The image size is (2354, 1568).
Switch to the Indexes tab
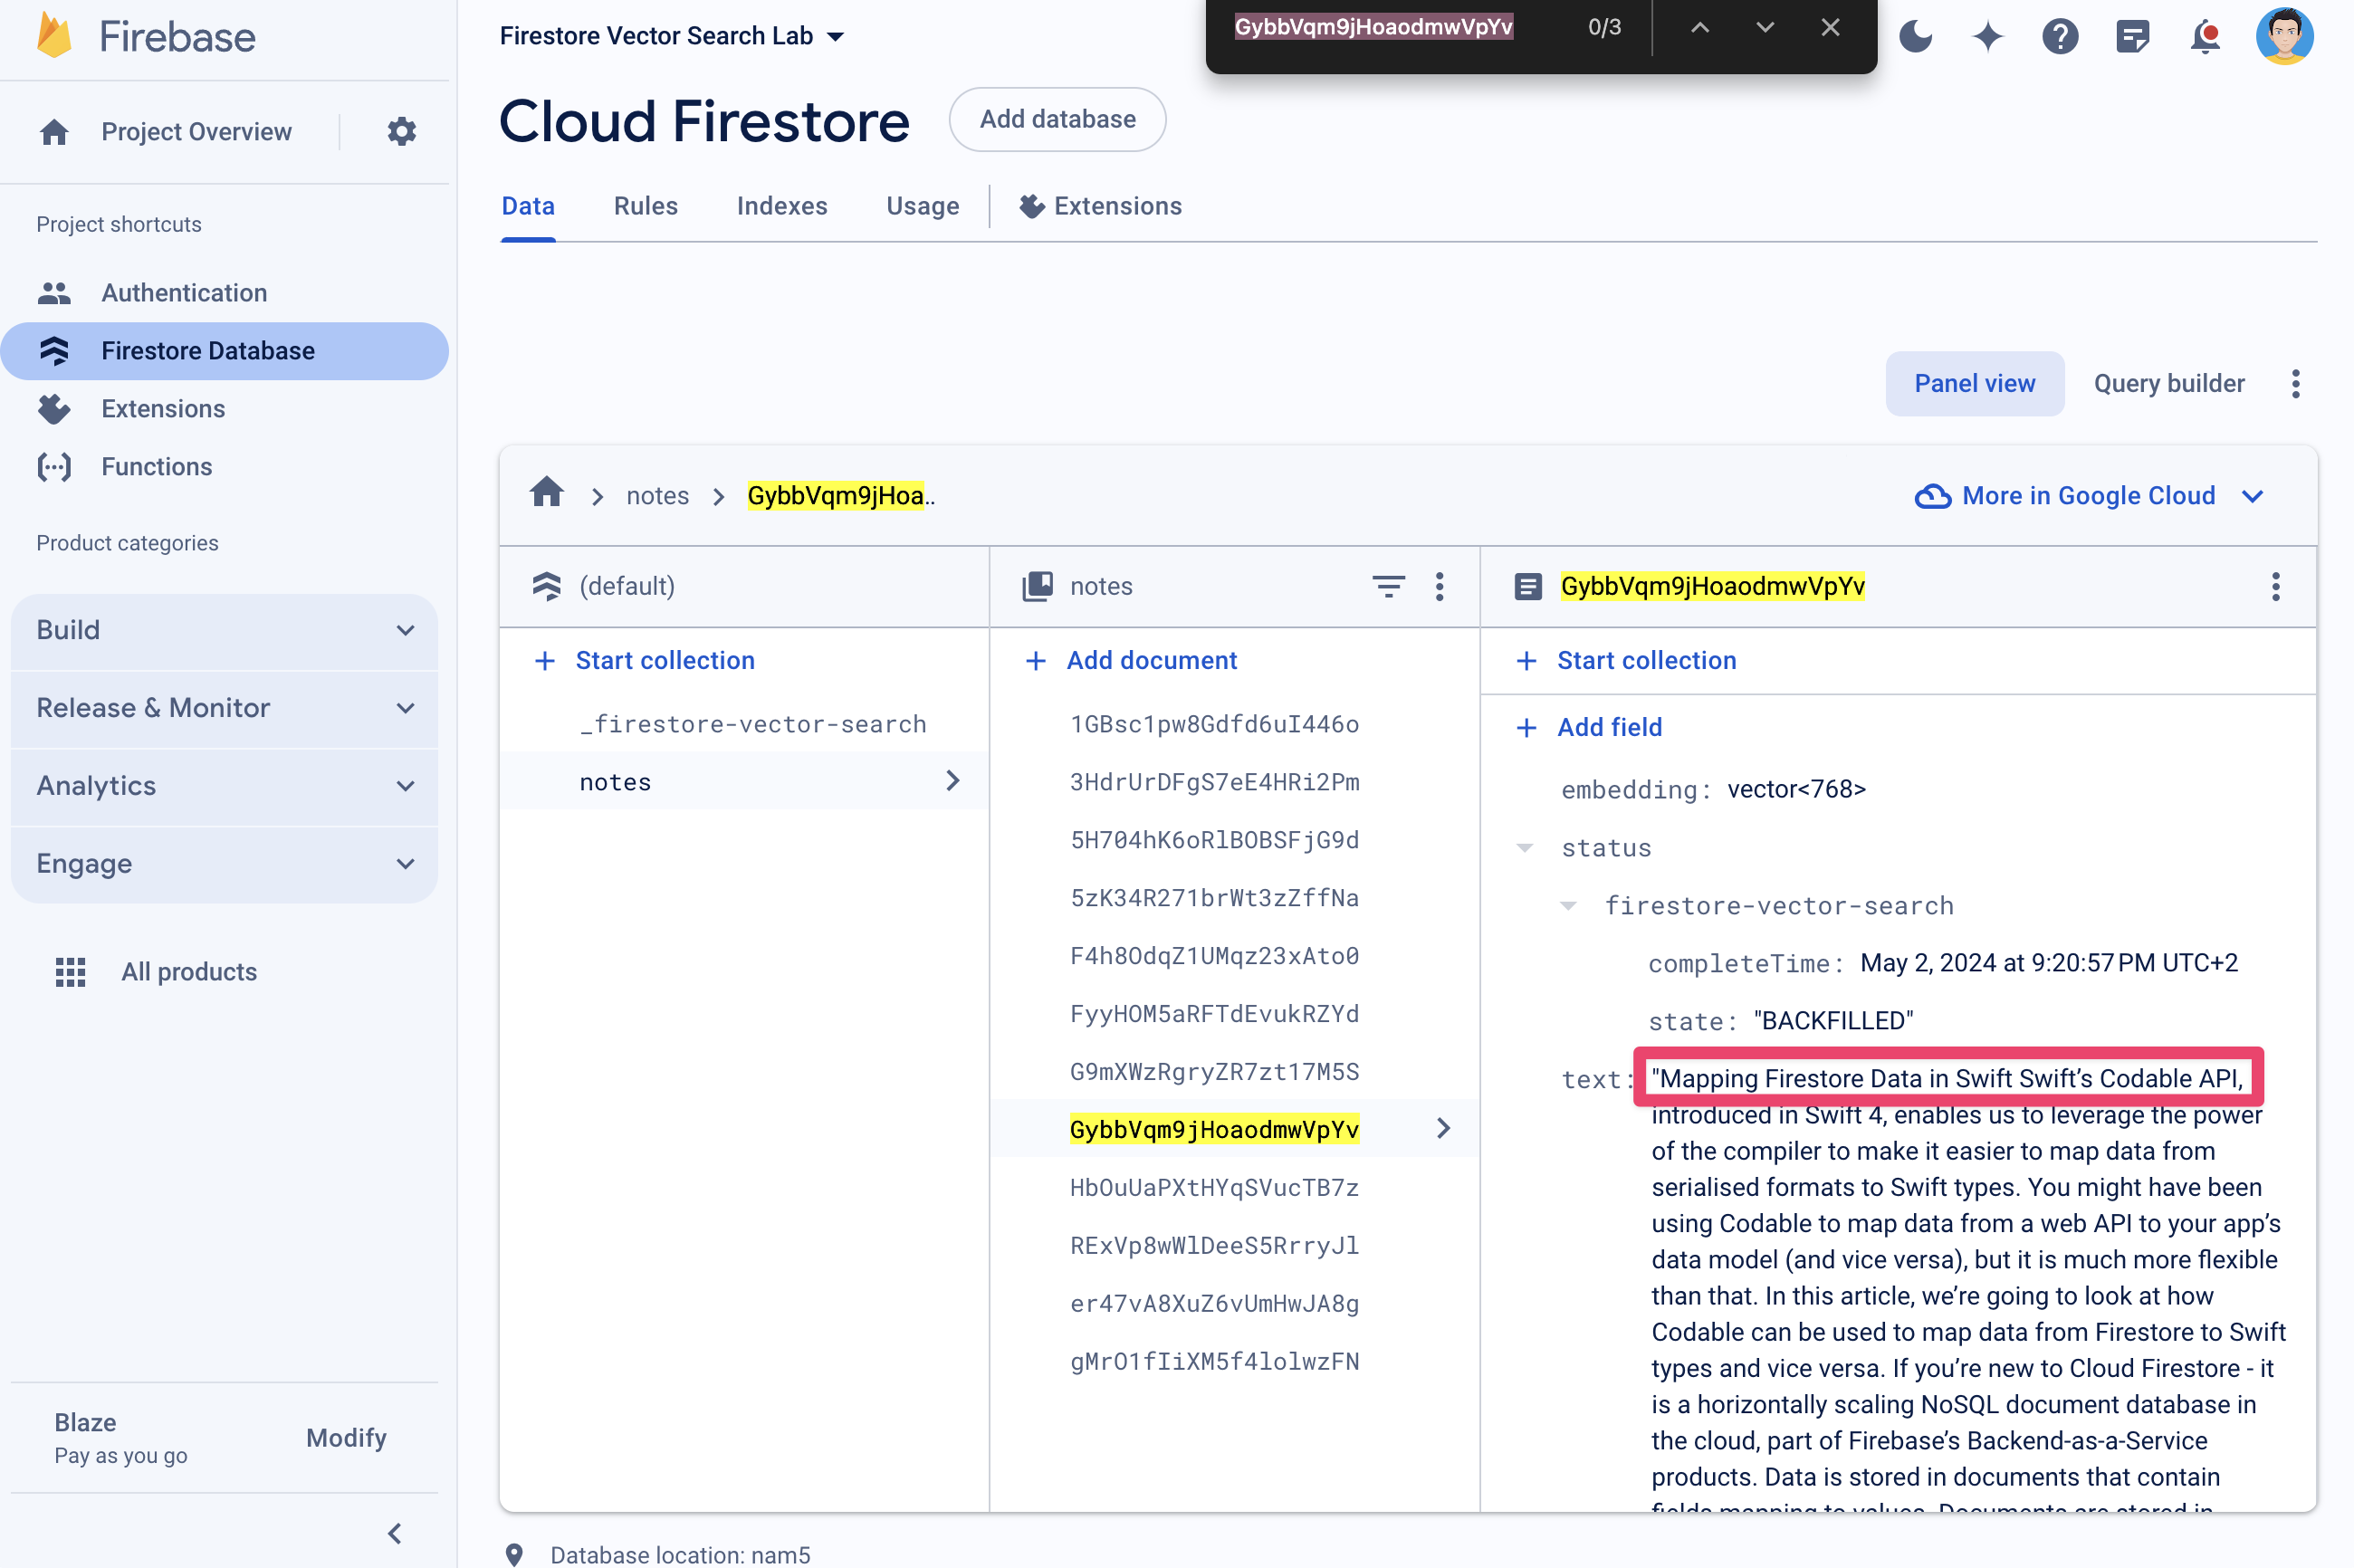coord(782,205)
